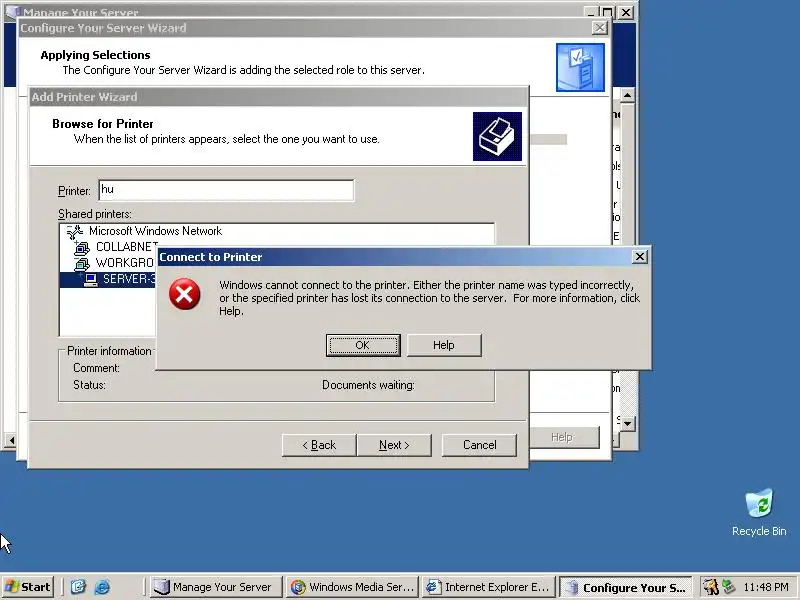Click the Configure Your Server Wizard header graphic

[580, 67]
